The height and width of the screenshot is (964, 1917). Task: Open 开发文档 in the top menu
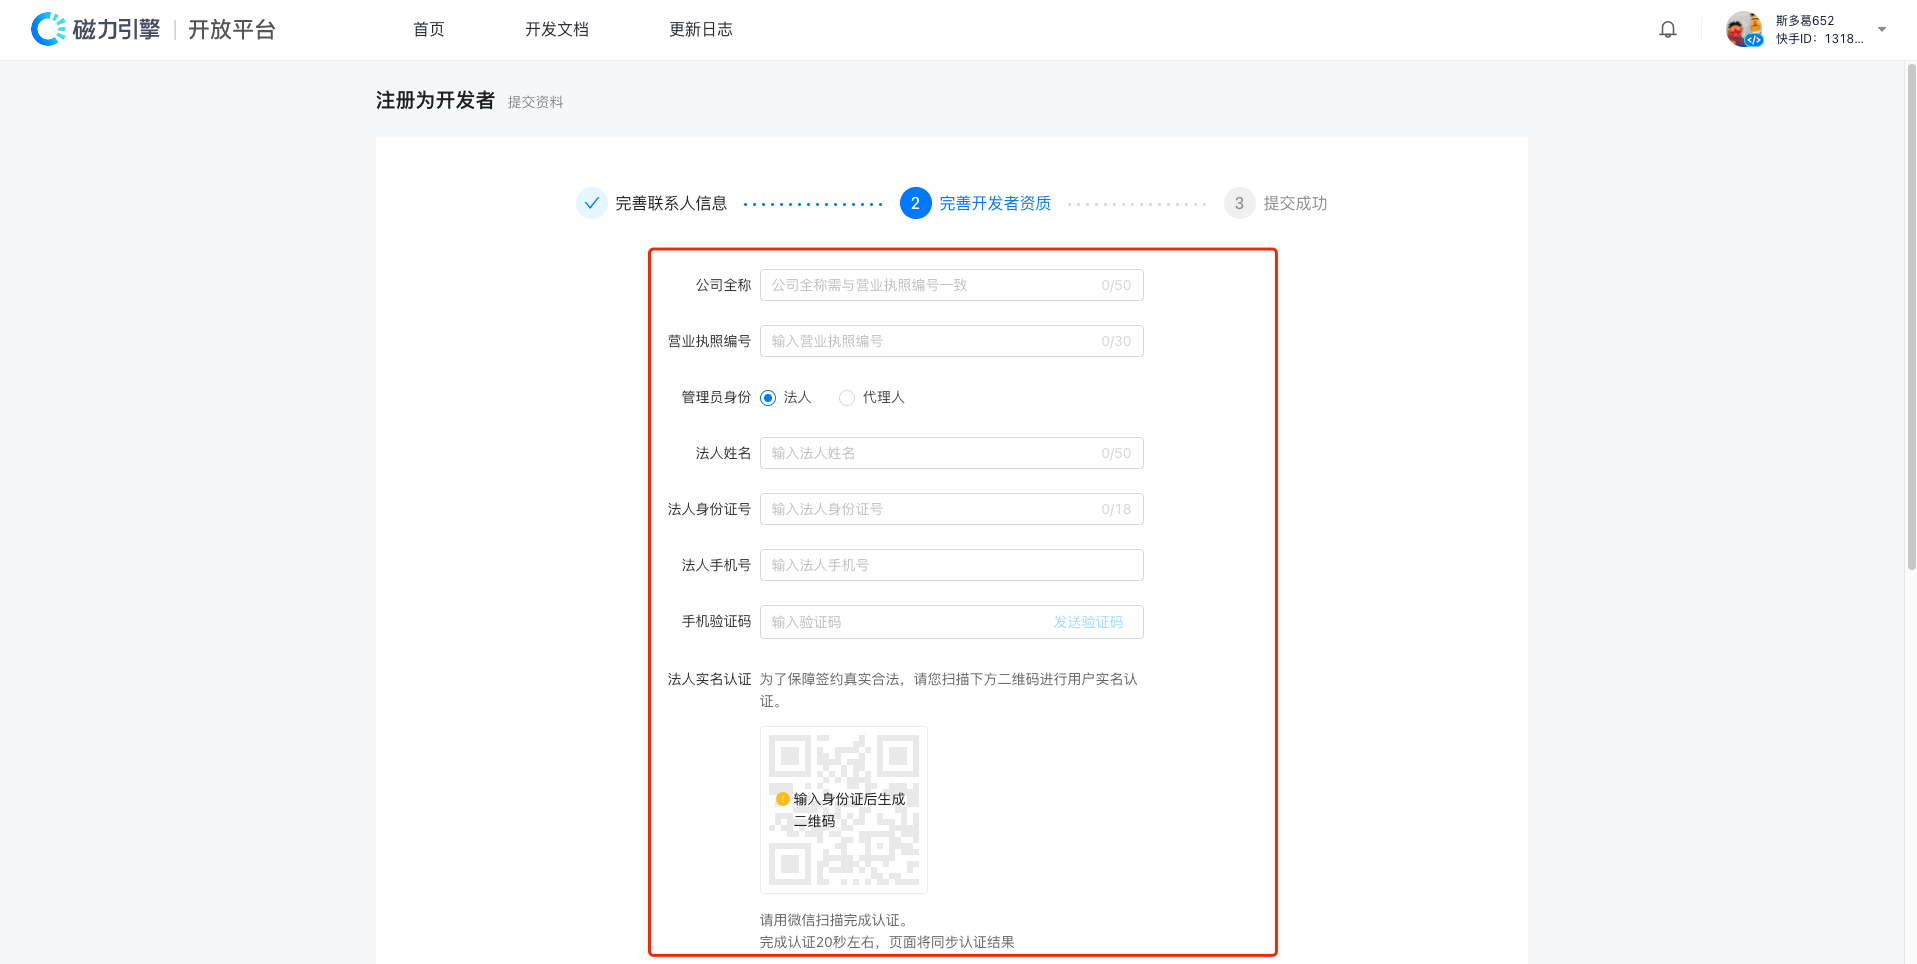[x=557, y=29]
